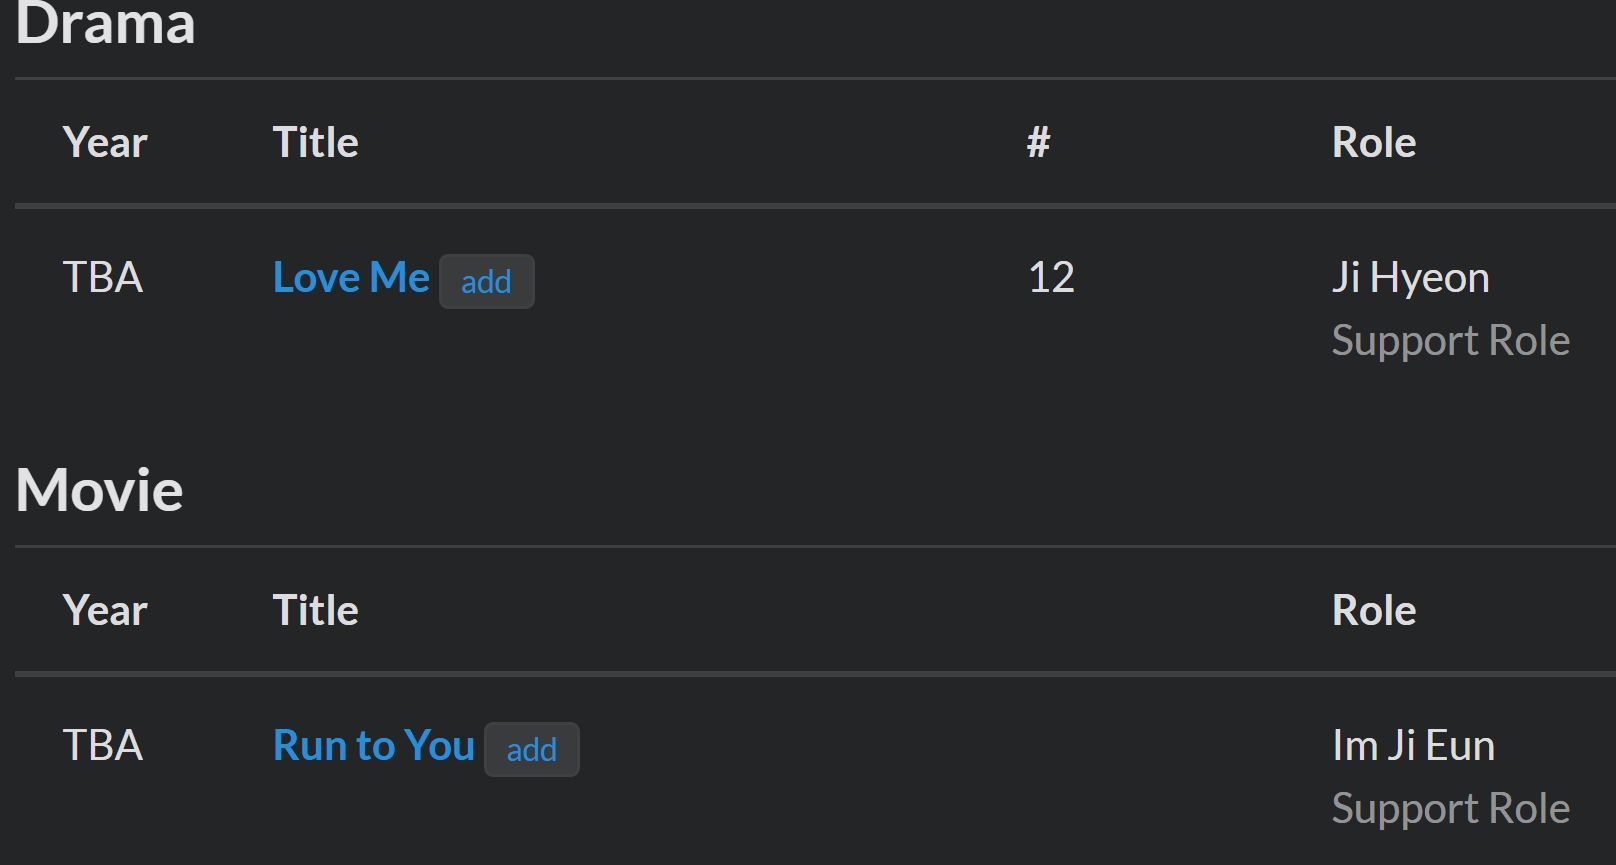Add Love Me to your list
The height and width of the screenshot is (865, 1616).
[x=487, y=282]
